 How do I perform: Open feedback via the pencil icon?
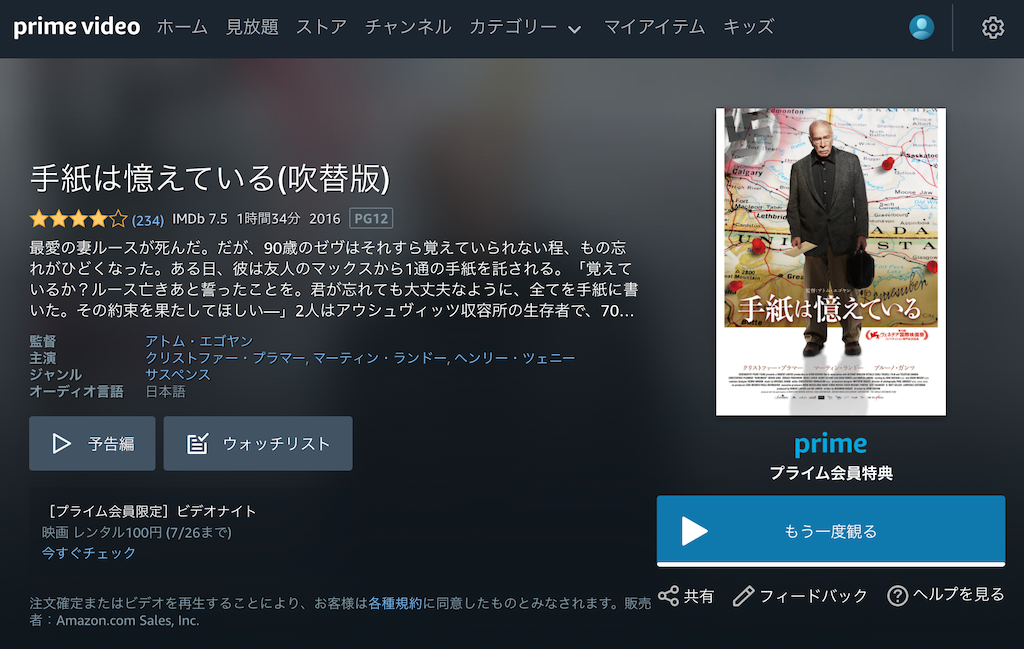pyautogui.click(x=743, y=595)
